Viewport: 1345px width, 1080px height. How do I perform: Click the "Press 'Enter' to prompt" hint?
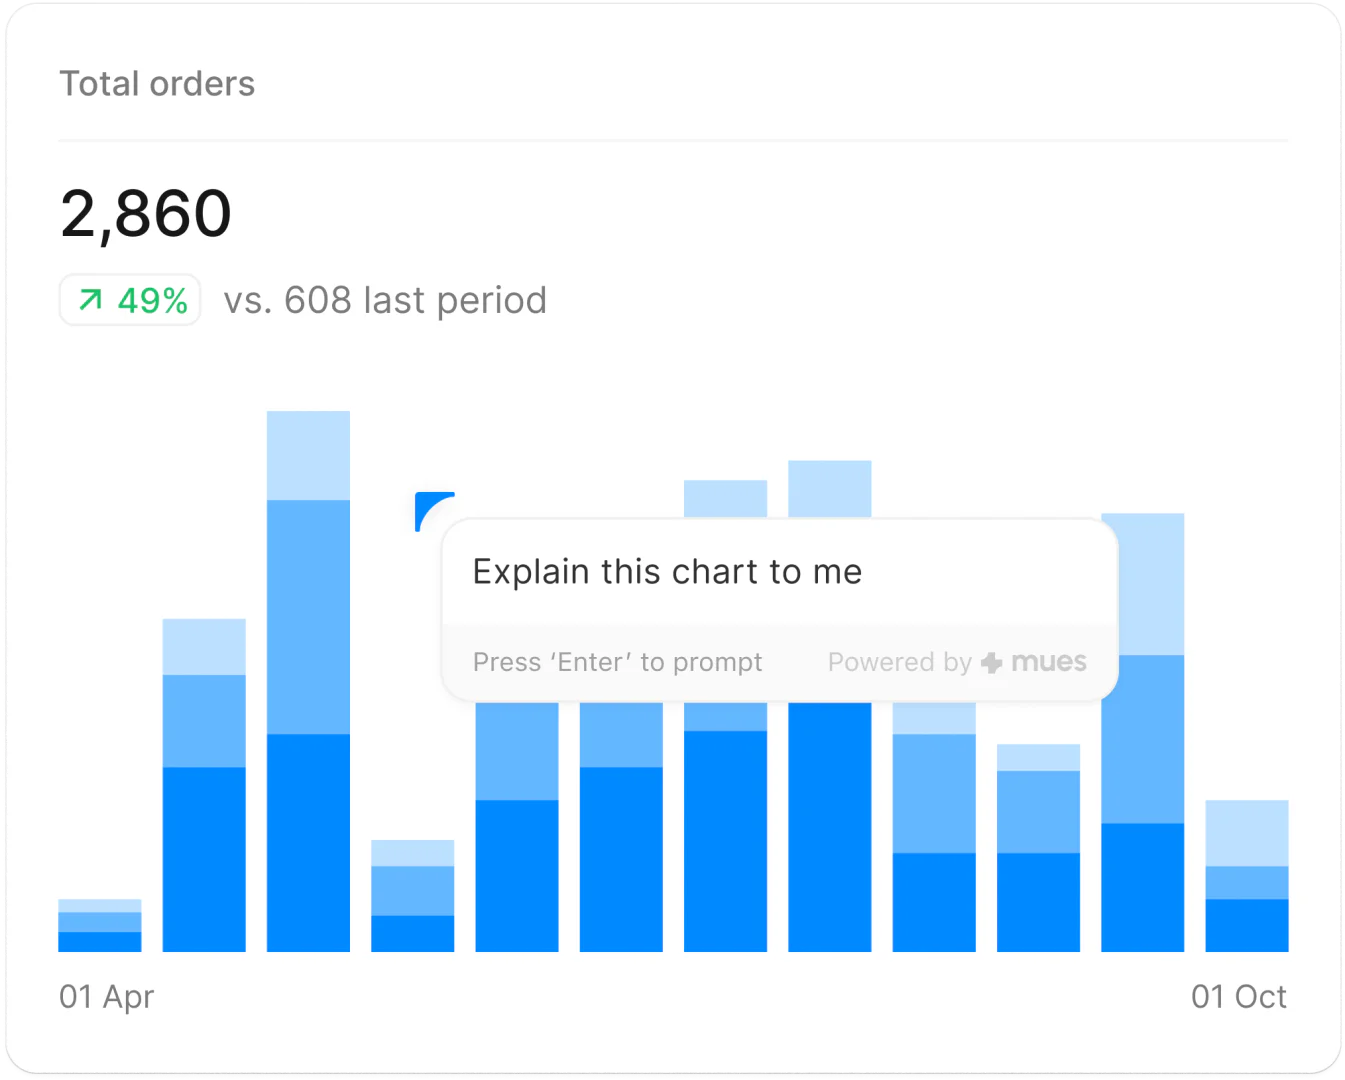pyautogui.click(x=617, y=662)
